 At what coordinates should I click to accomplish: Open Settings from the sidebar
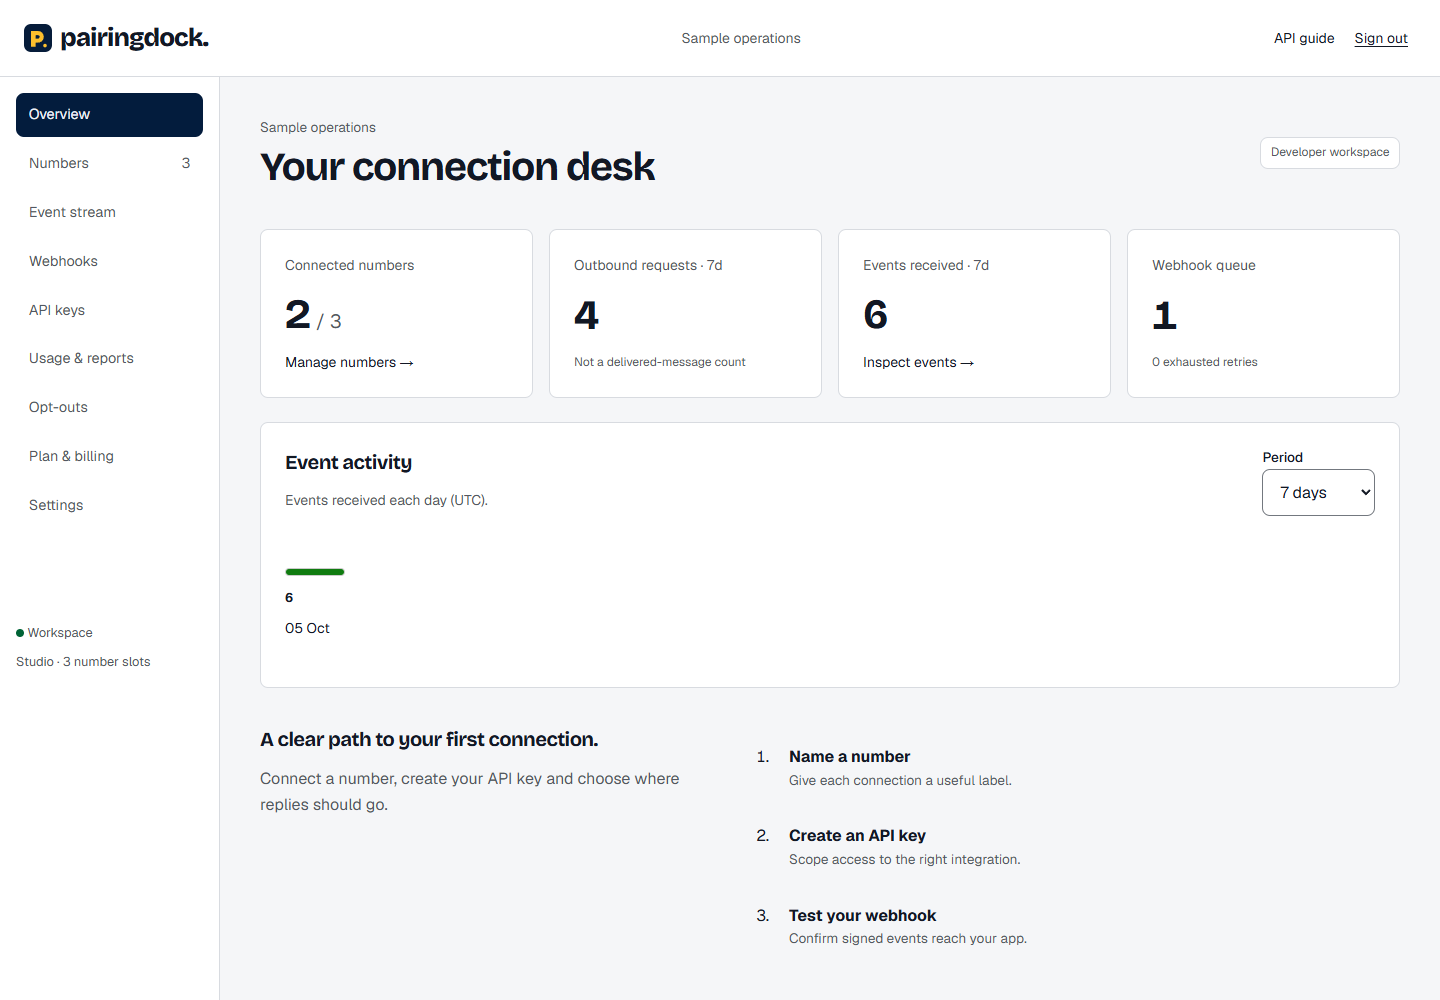109,505
